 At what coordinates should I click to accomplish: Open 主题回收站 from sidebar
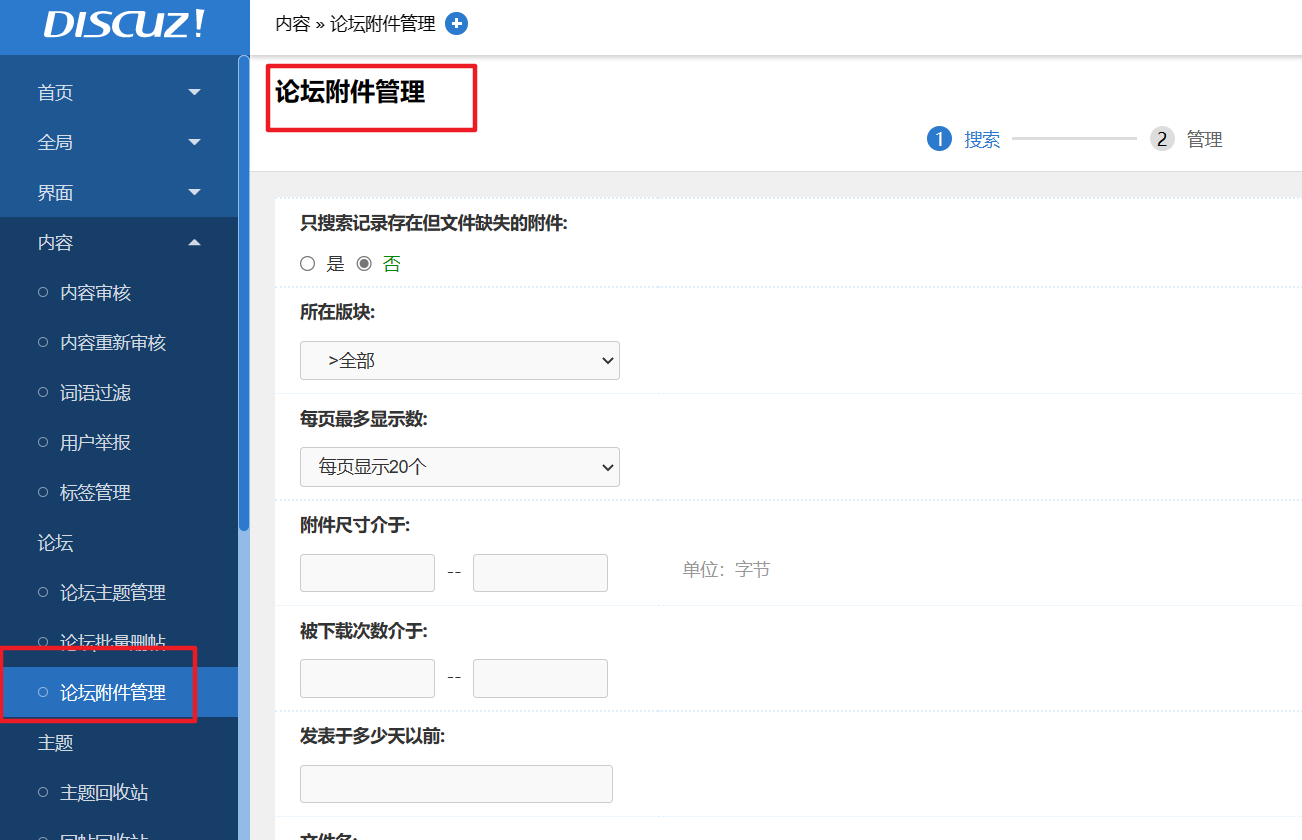[104, 793]
